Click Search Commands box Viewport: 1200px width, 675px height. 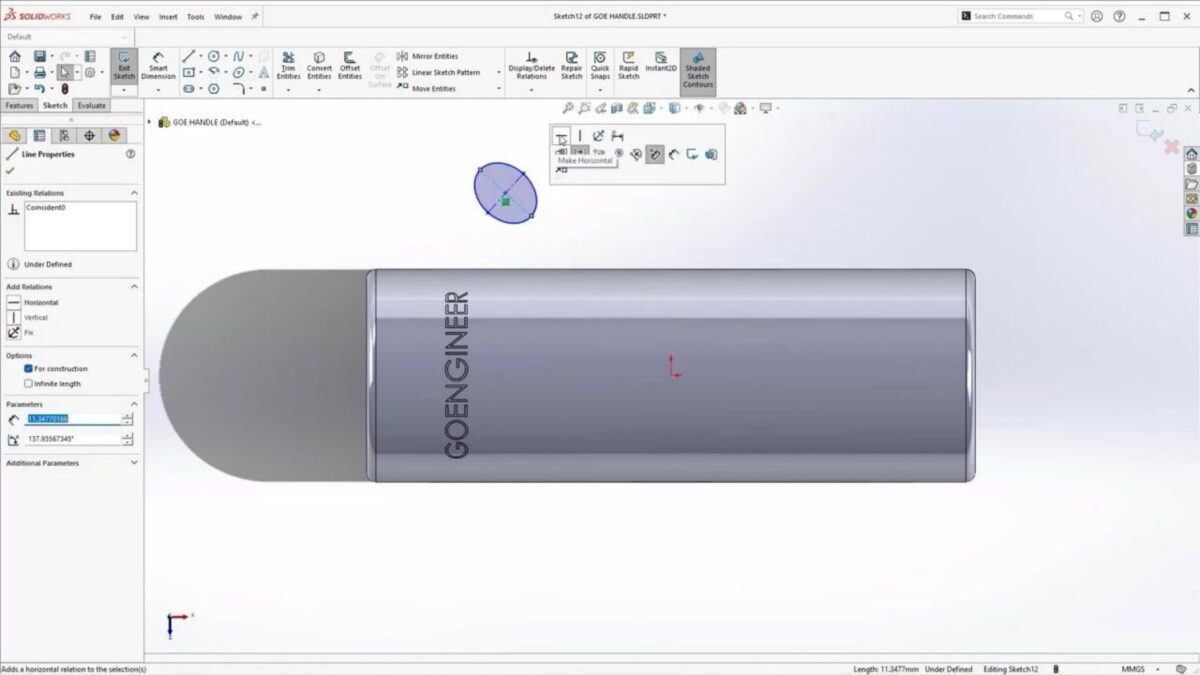coord(1020,16)
